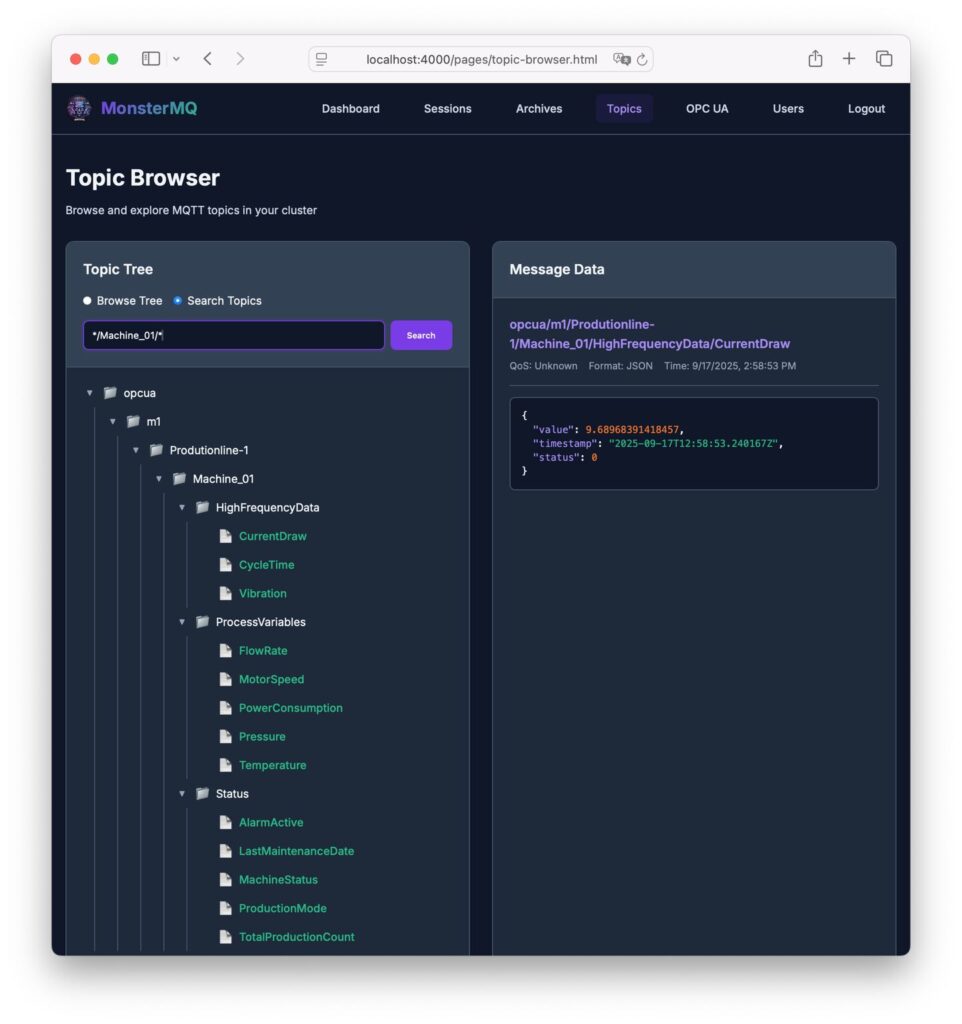Screen dimensions: 962x1024
Task: Select the Temperature topic in tree
Action: pos(272,765)
